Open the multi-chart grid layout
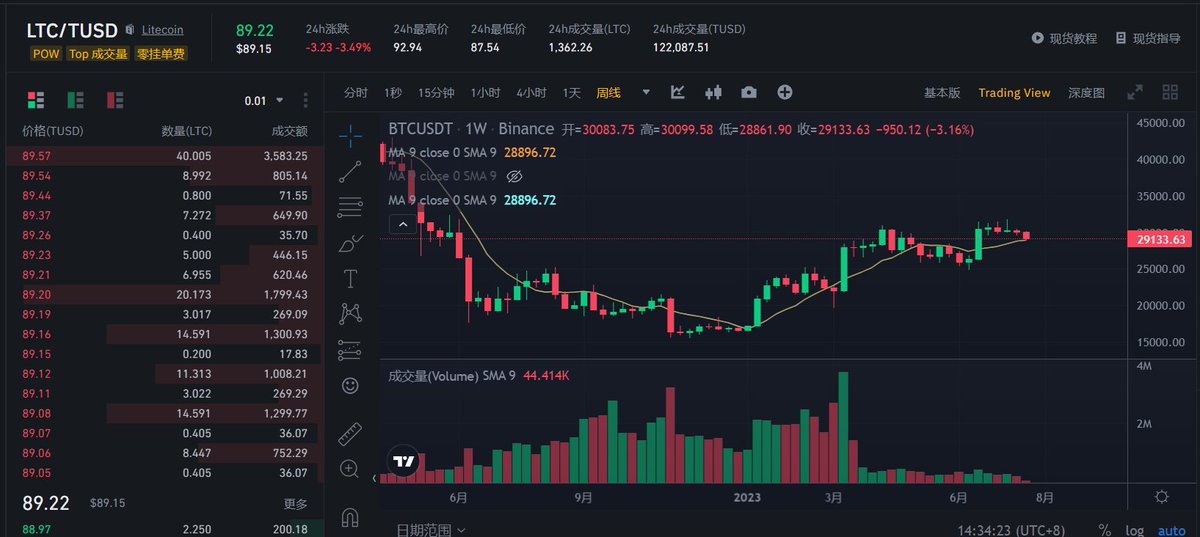Viewport: 1200px width, 537px height. pyautogui.click(x=1170, y=92)
